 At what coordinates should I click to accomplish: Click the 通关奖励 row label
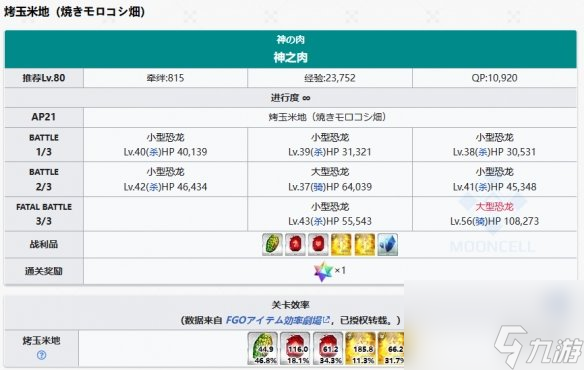44,271
